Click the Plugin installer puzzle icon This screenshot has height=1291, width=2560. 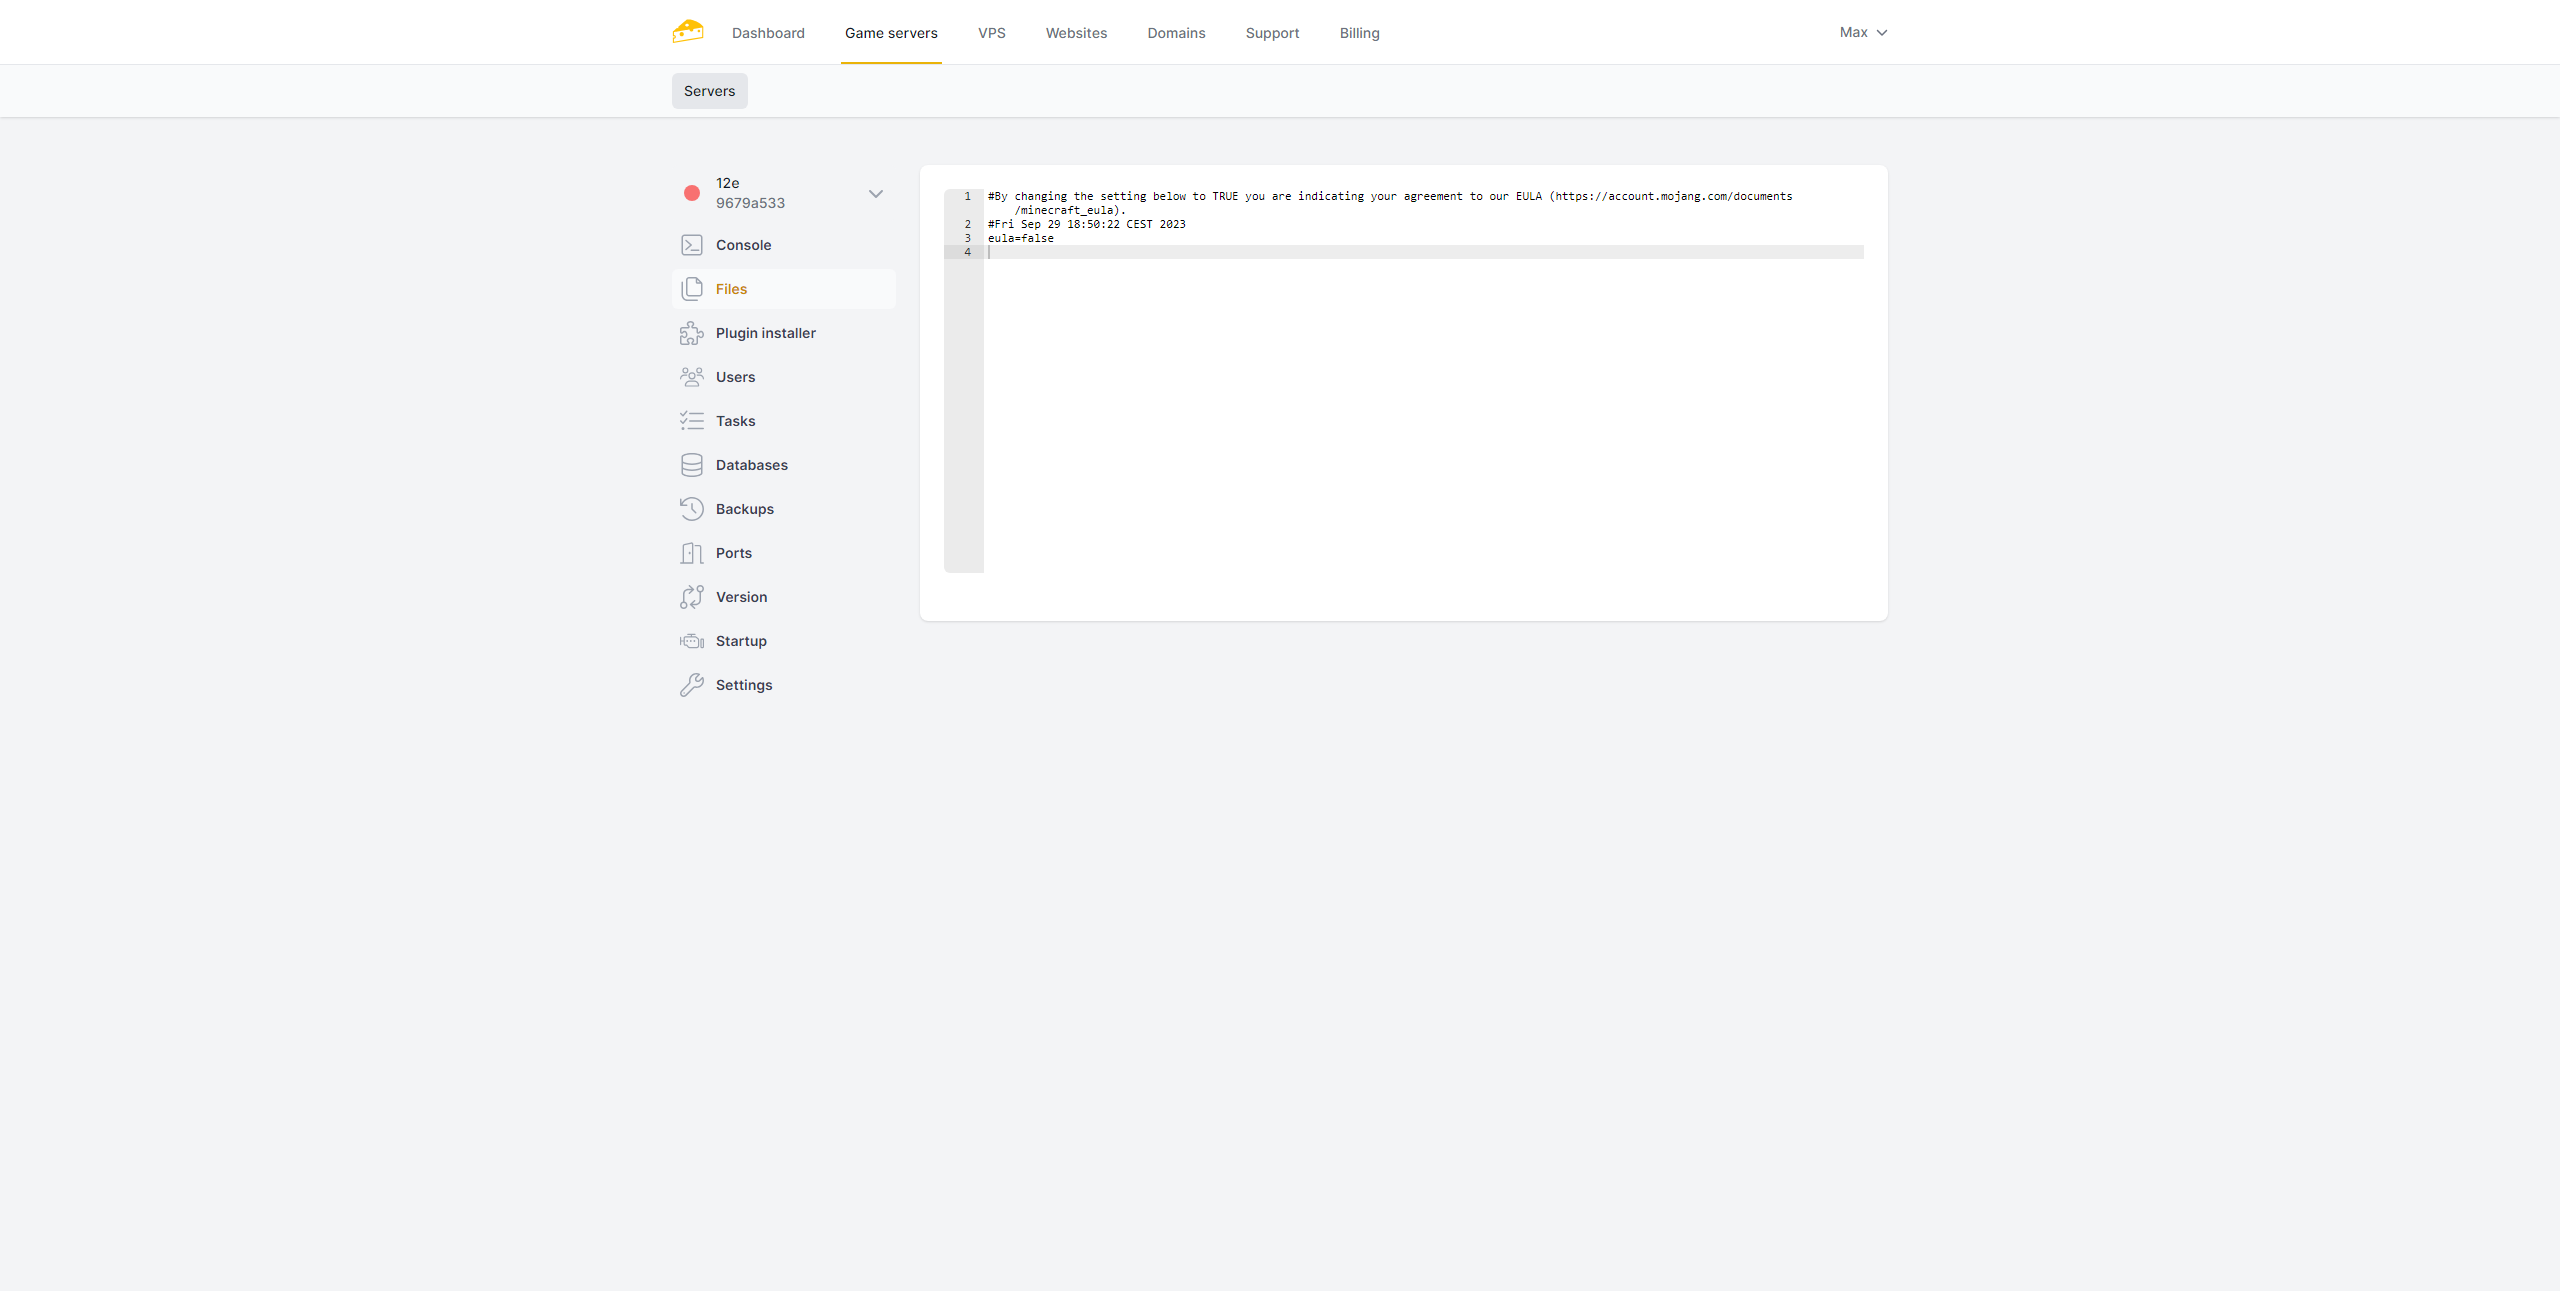pyautogui.click(x=691, y=333)
